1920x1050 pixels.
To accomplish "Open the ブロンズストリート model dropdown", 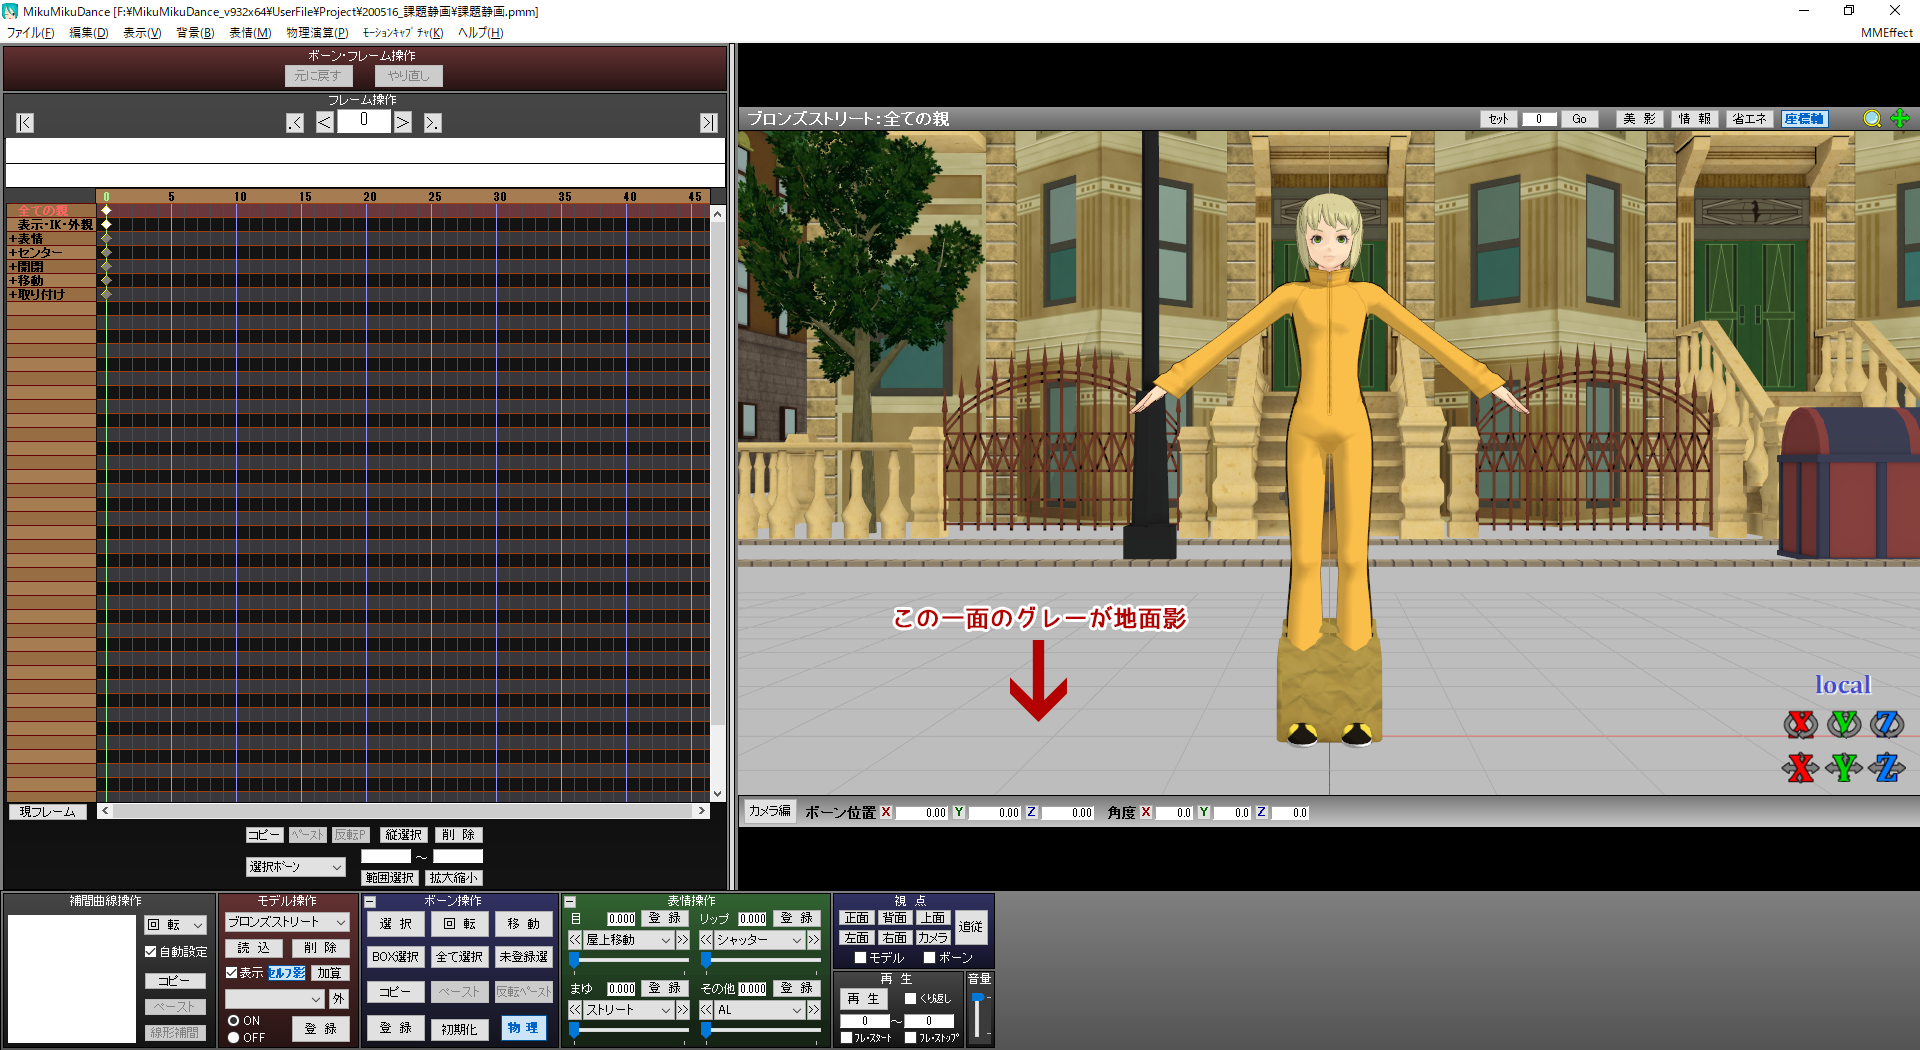I will [x=287, y=922].
